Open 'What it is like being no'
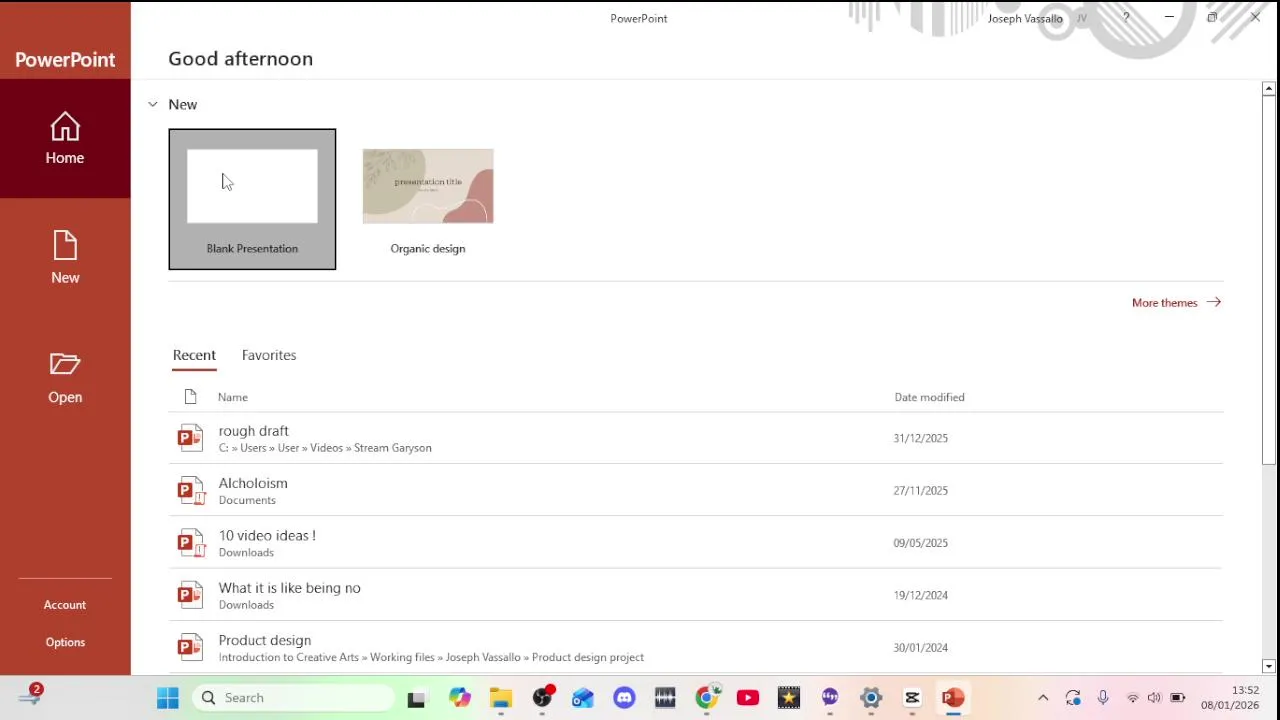Image resolution: width=1280 pixels, height=720 pixels. click(695, 595)
